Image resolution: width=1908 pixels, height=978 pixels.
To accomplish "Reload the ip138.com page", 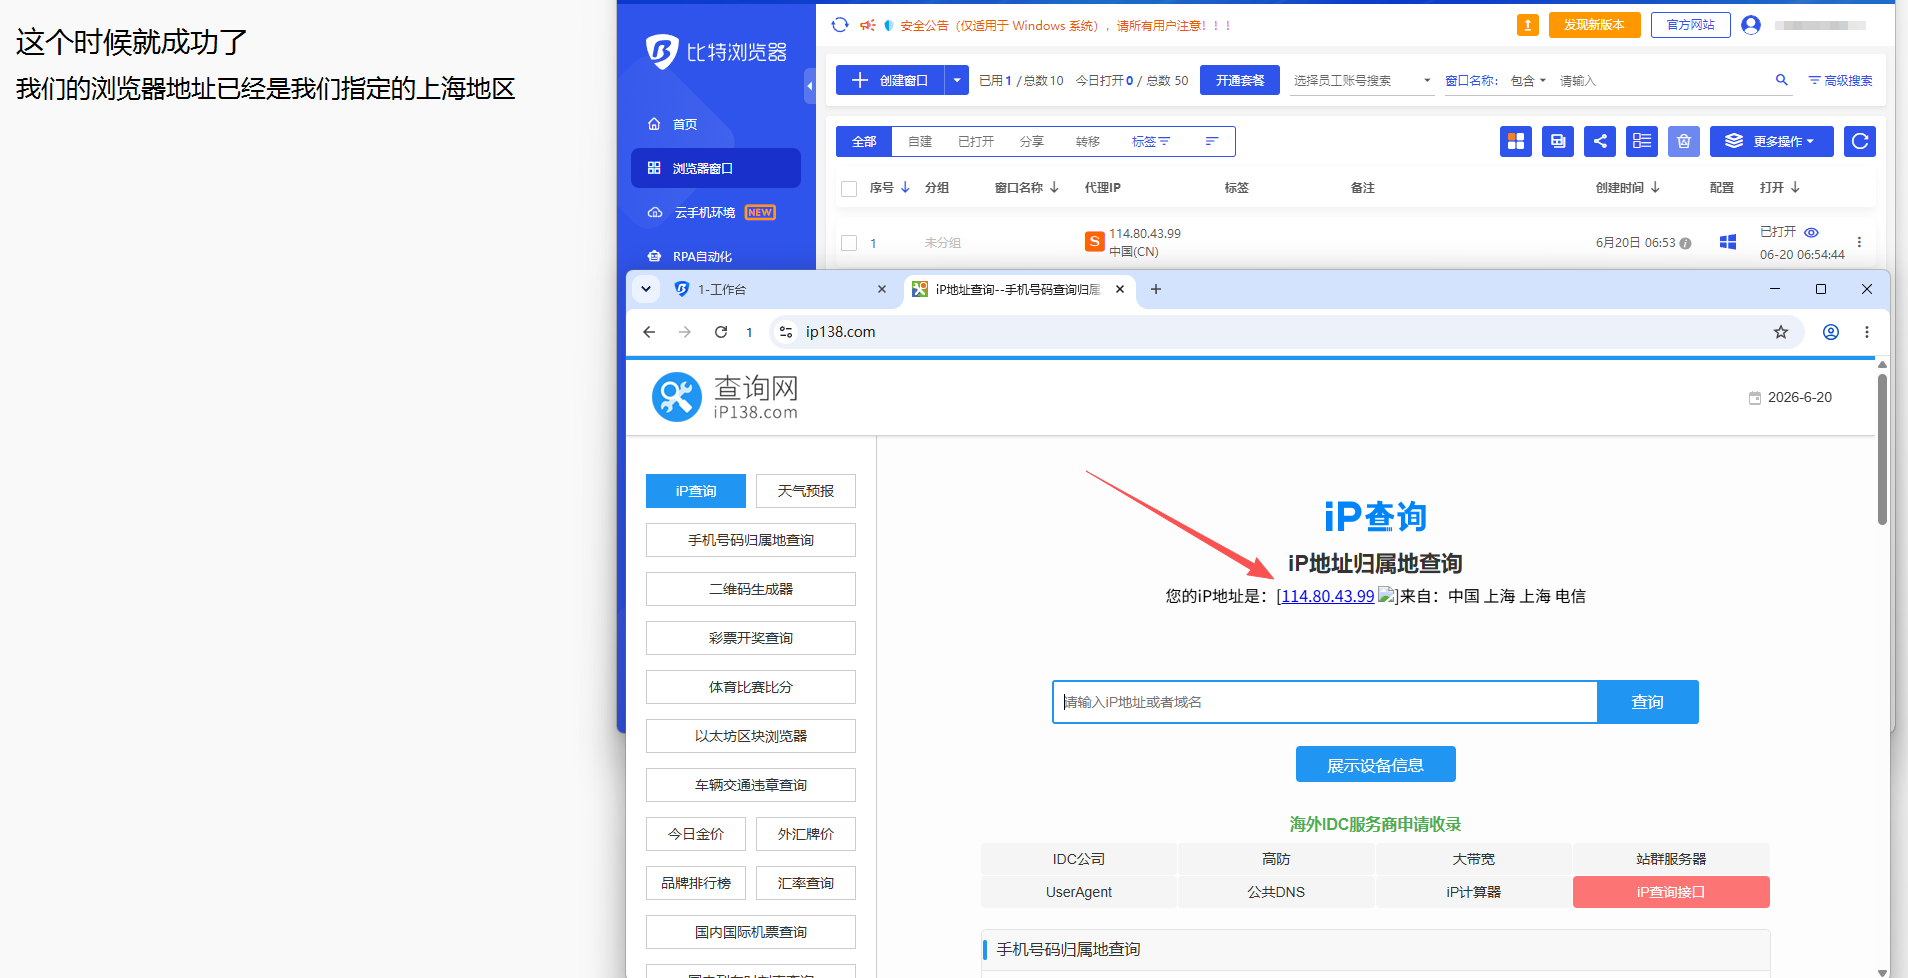I will tap(721, 332).
